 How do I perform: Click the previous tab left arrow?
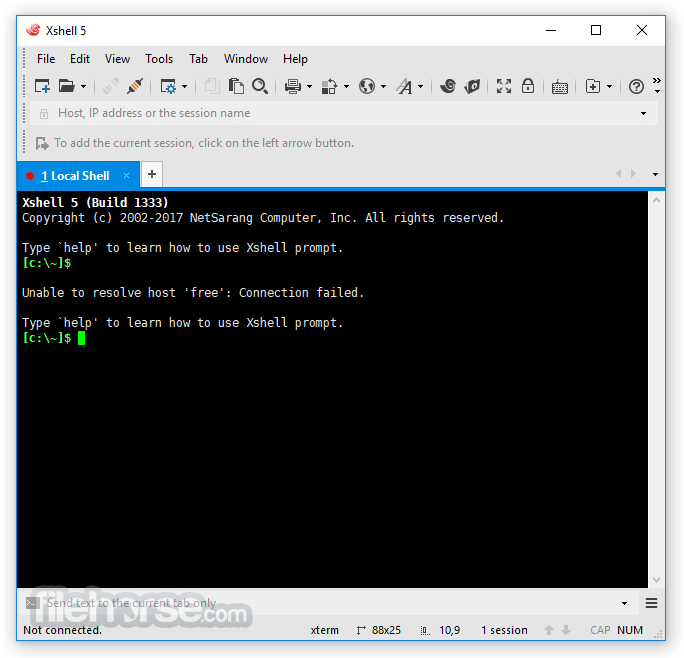click(x=619, y=174)
